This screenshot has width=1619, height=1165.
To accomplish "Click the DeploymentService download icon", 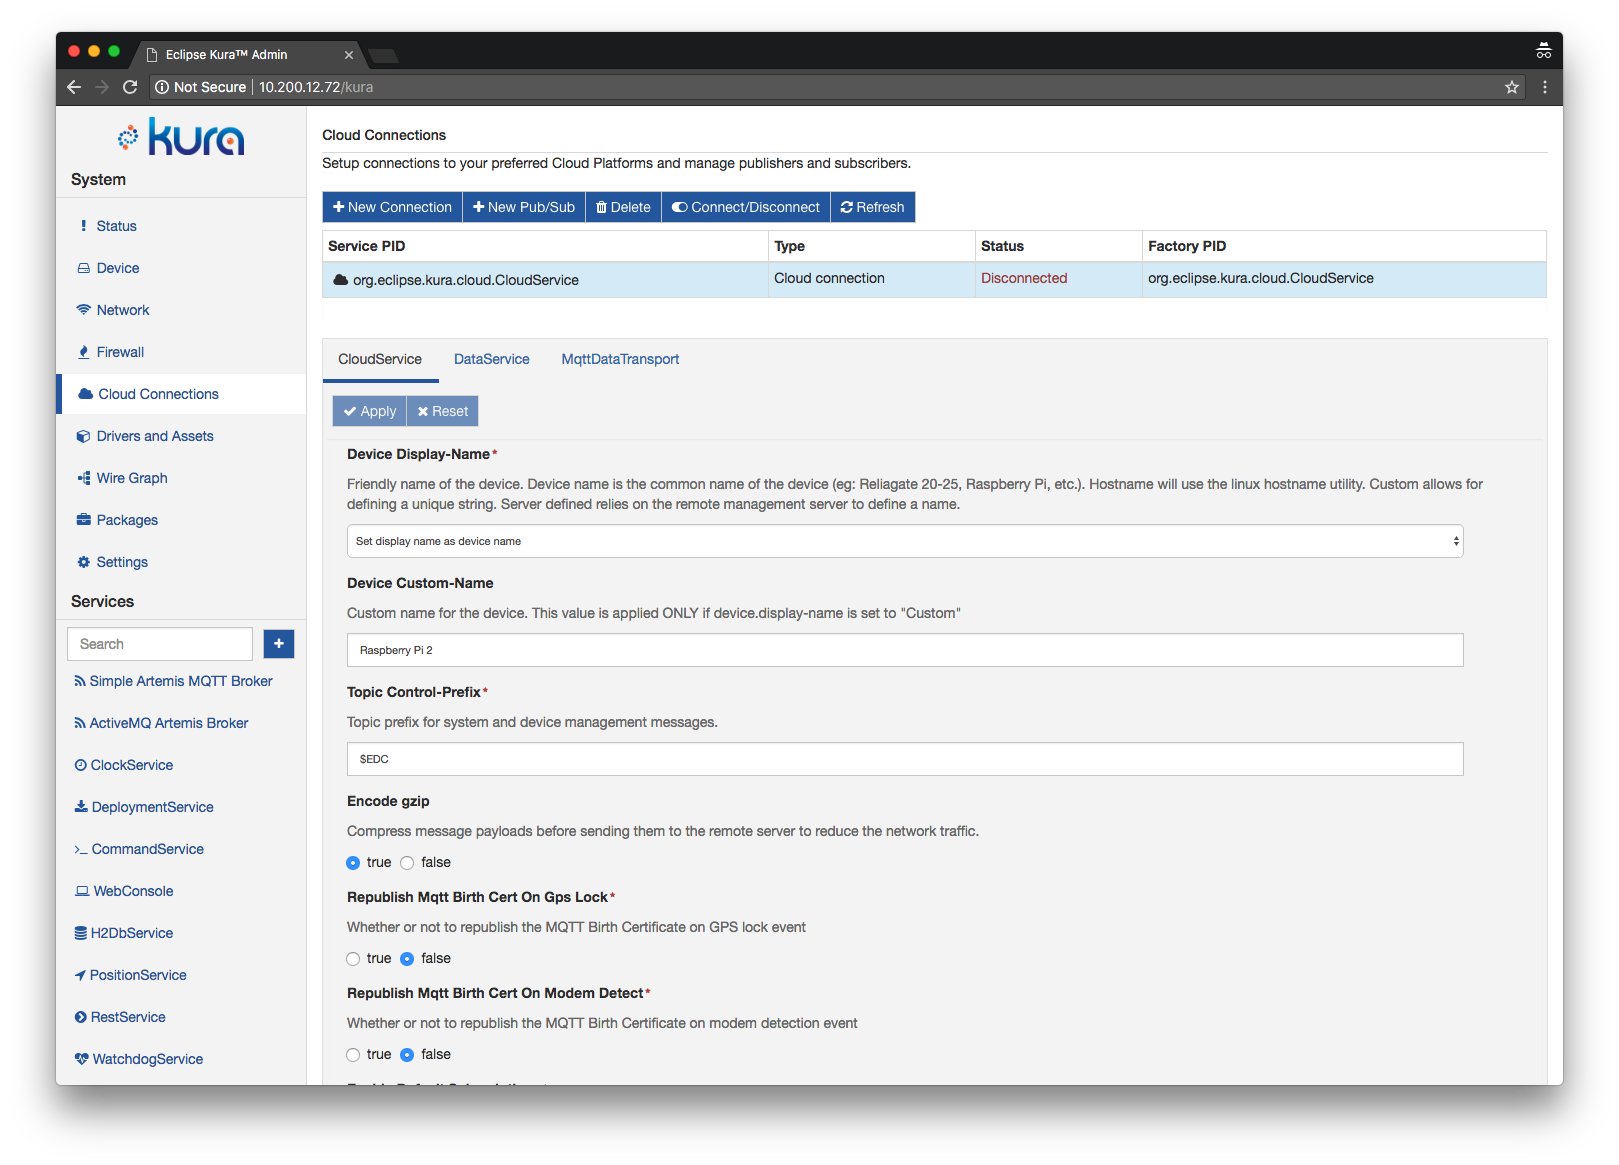I will (81, 807).
